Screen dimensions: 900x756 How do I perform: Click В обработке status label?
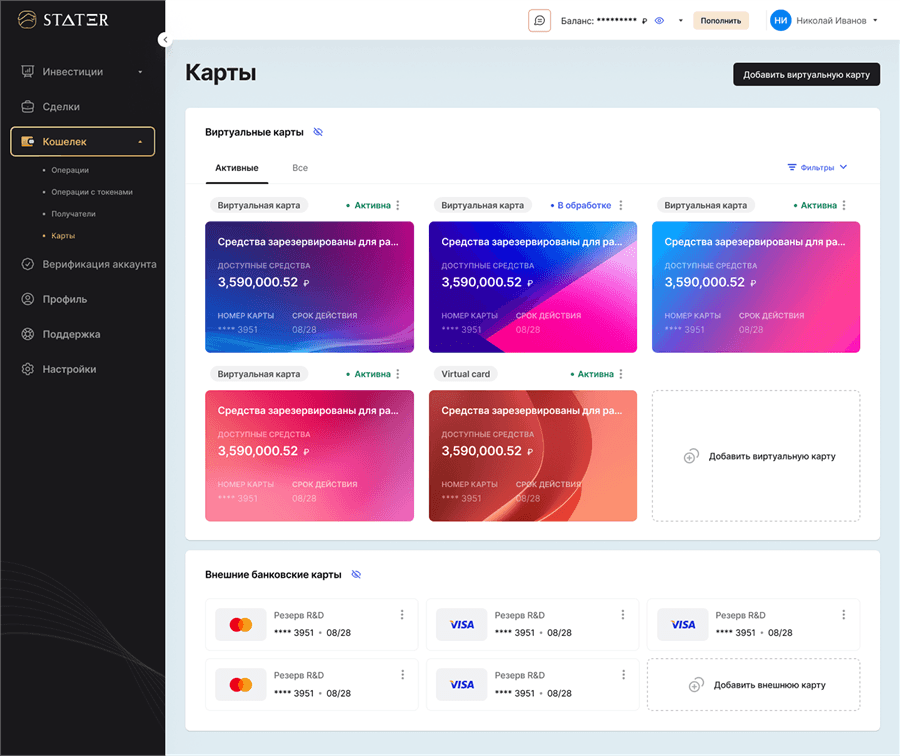pyautogui.click(x=580, y=206)
